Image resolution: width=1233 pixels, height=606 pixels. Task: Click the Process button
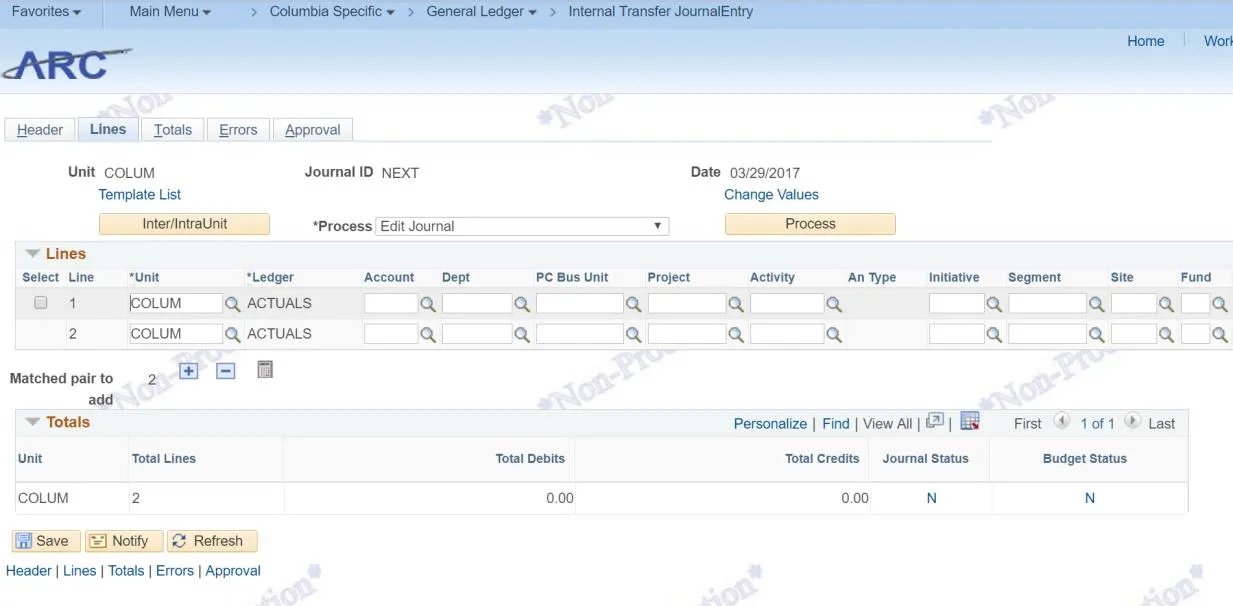[x=810, y=224]
